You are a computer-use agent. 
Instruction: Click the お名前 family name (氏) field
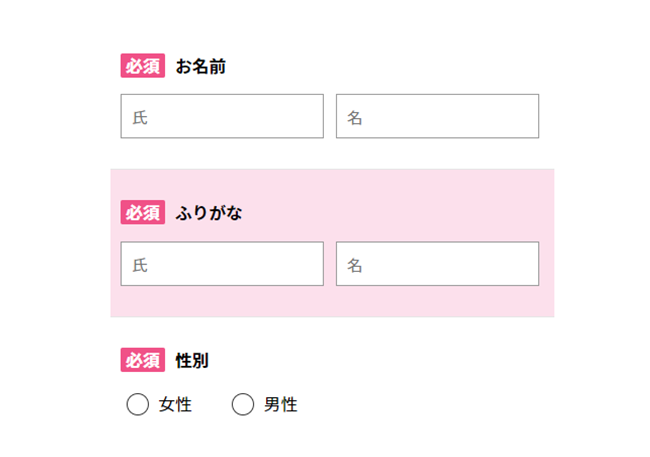pyautogui.click(x=222, y=116)
